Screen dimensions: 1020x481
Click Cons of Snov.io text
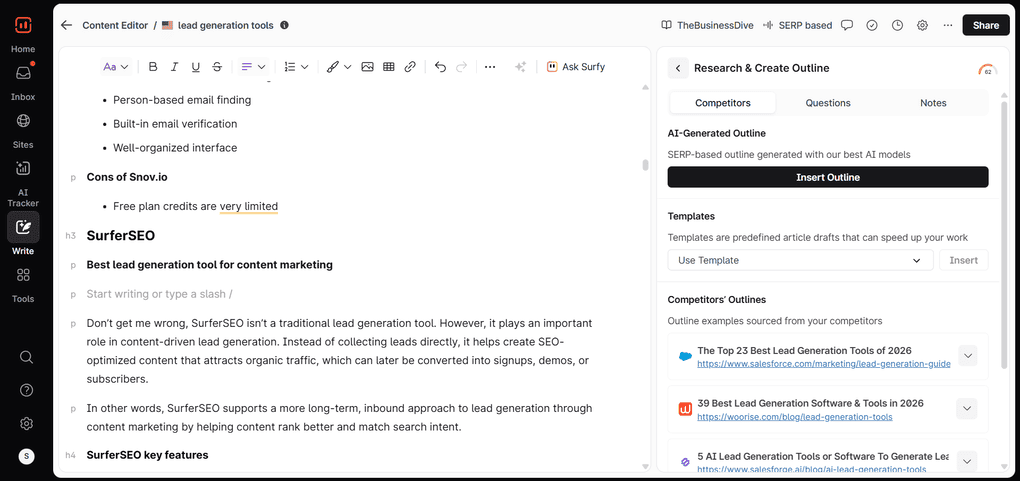coord(127,177)
